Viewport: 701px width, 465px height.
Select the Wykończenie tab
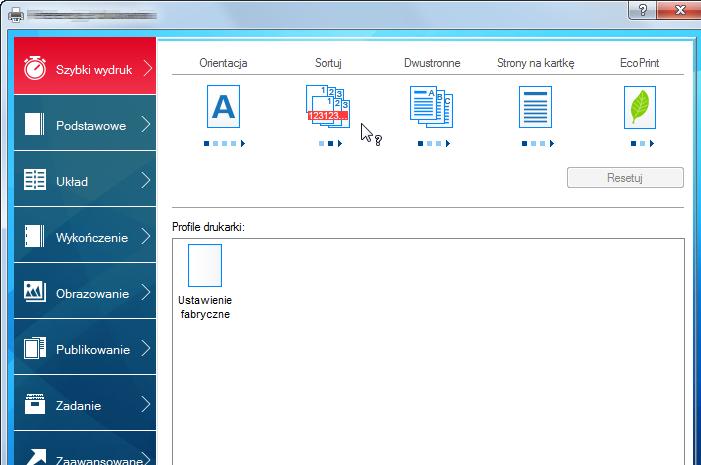click(x=85, y=235)
